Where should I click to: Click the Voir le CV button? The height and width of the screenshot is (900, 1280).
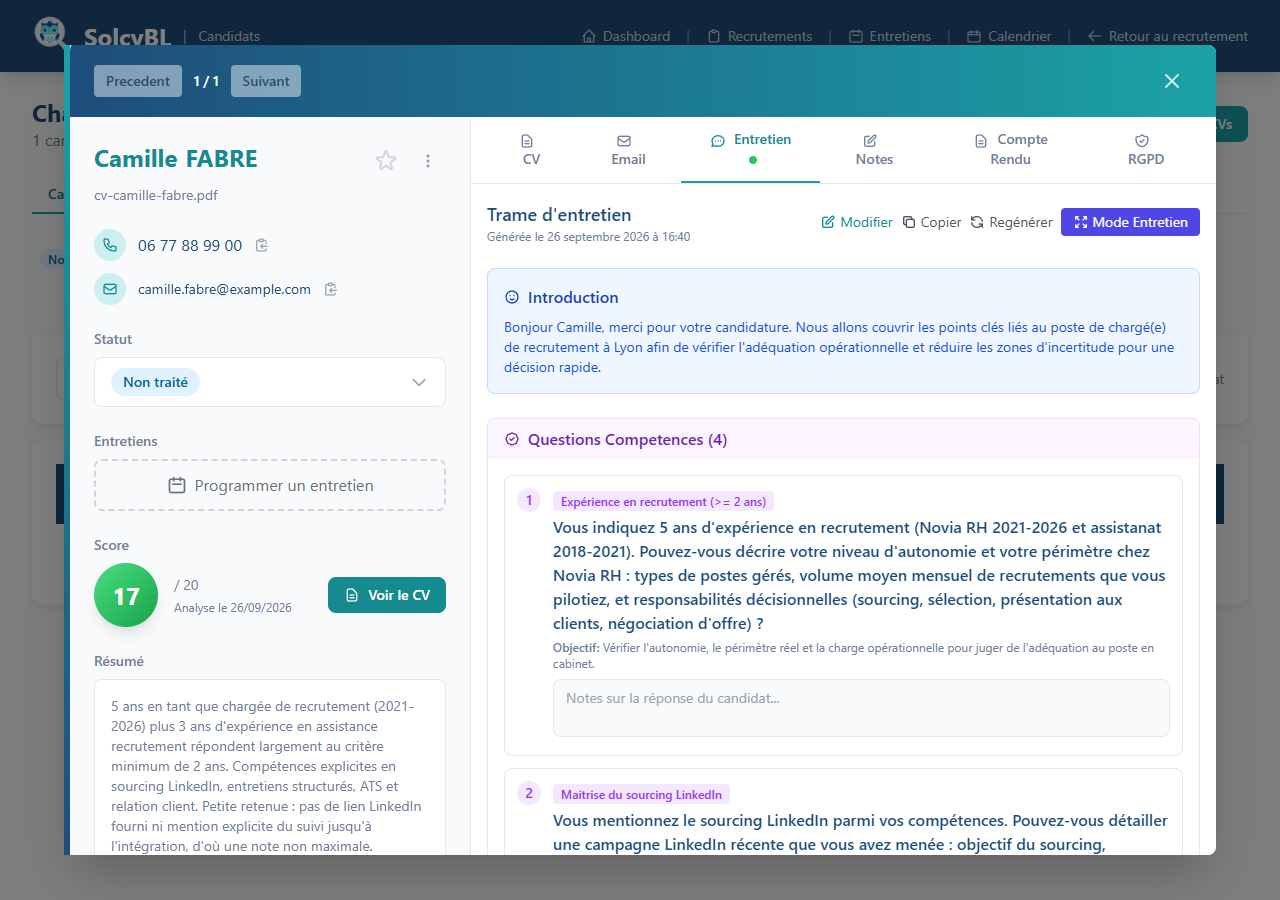pyautogui.click(x=387, y=595)
